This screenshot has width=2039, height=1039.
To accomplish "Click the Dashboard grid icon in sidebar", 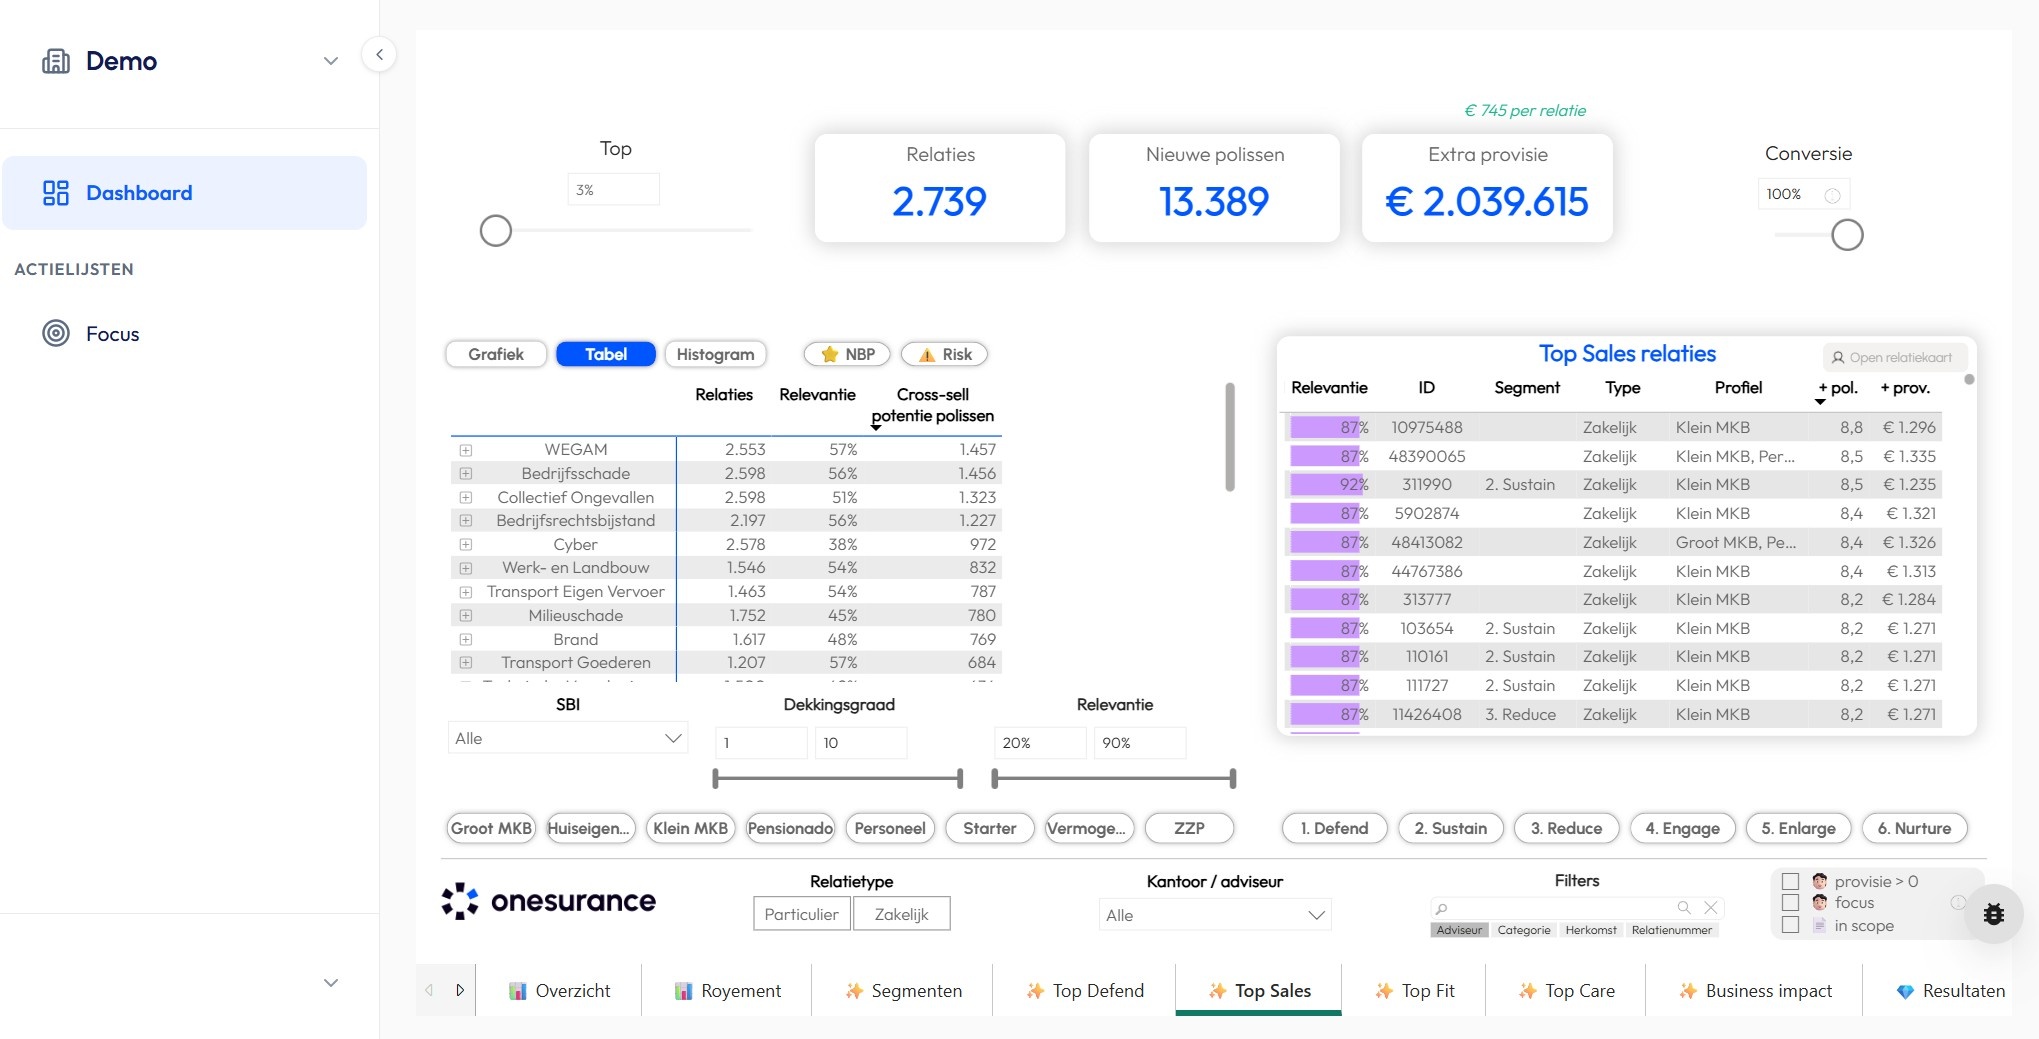I will [x=56, y=193].
